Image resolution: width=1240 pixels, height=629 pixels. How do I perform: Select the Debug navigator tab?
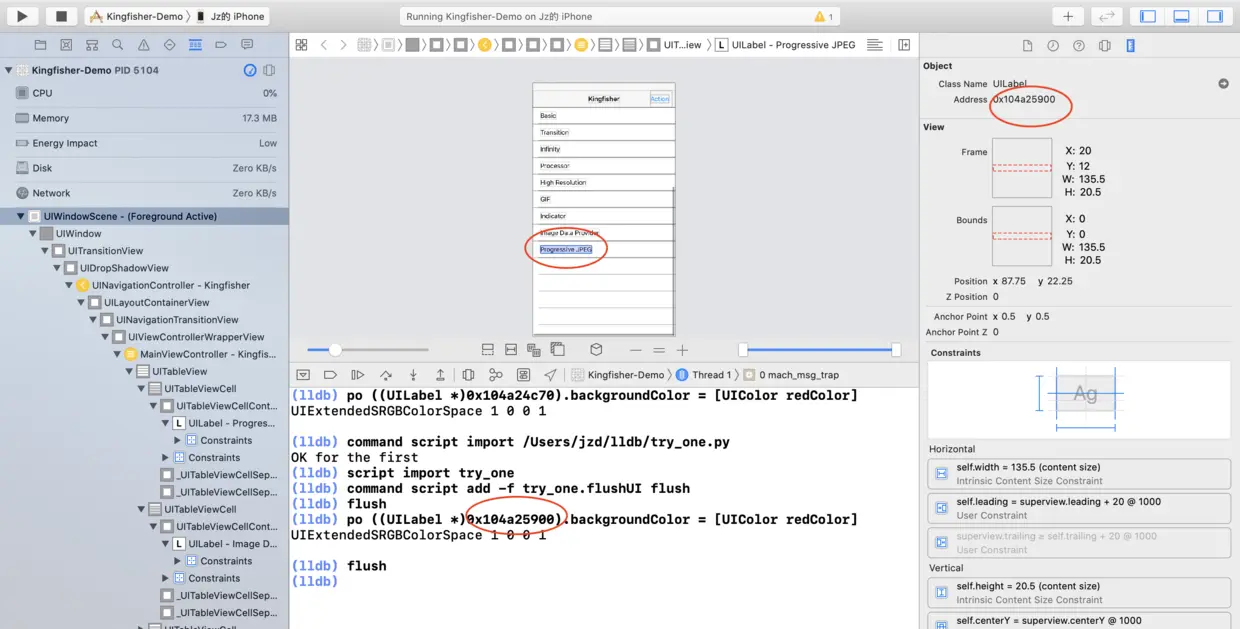click(195, 45)
